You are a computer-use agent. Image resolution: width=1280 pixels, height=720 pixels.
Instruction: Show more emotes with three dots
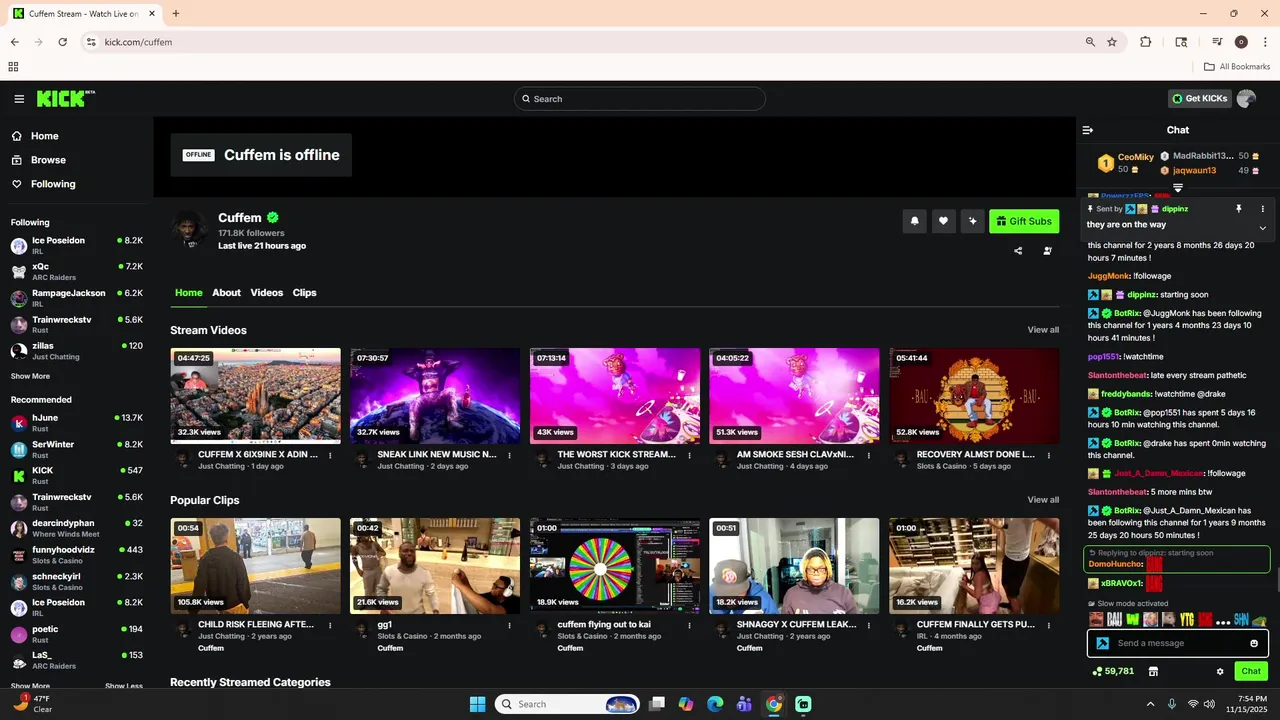(x=1223, y=621)
